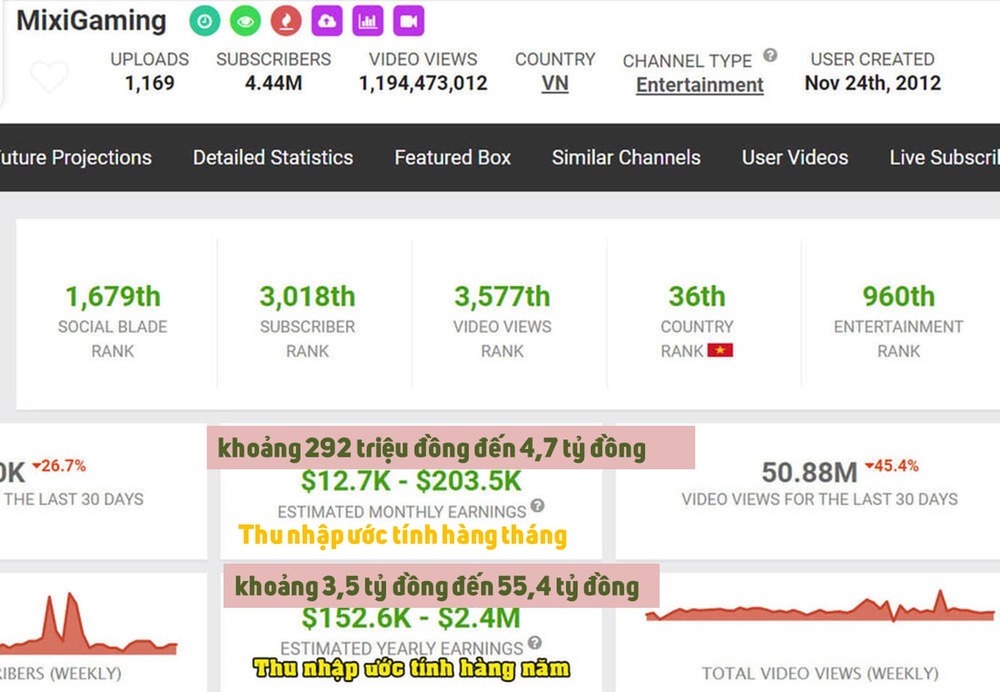Click the Vietnam flag in Country Rank
1000x692 pixels.
(720, 350)
